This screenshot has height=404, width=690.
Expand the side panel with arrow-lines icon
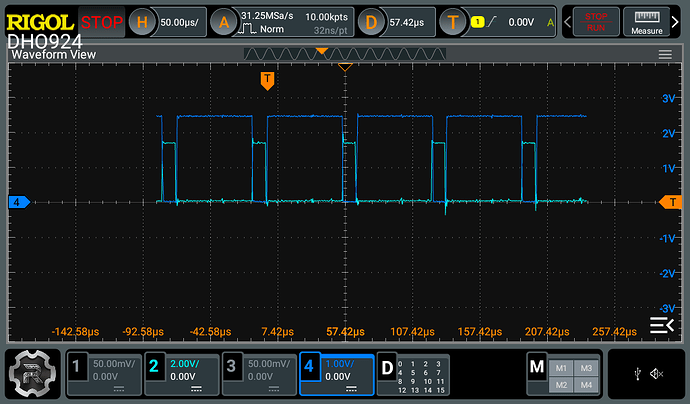click(661, 324)
